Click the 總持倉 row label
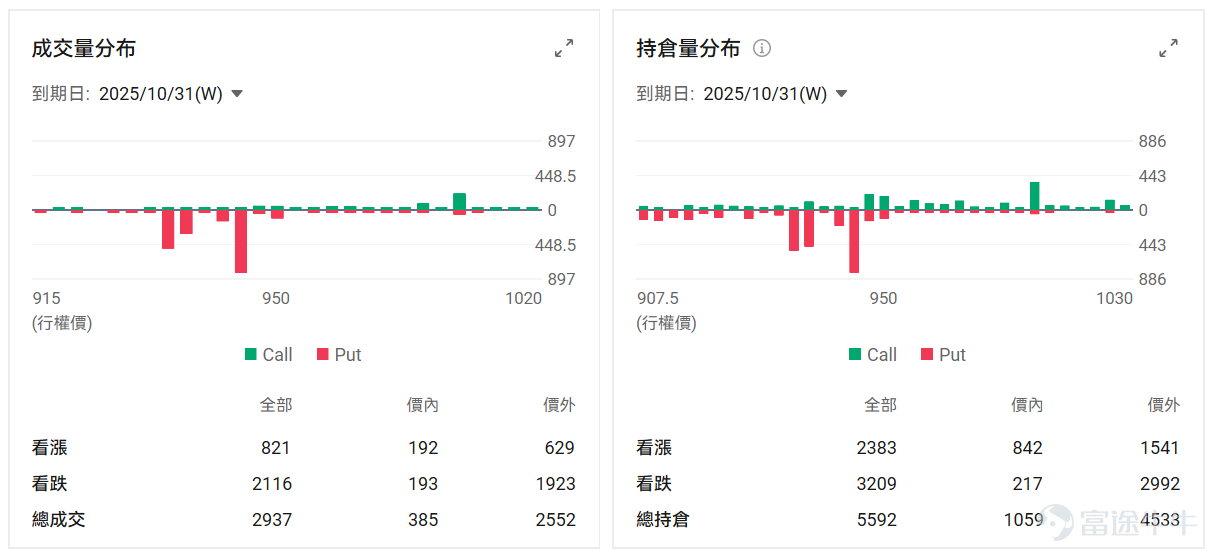Image resolution: width=1217 pixels, height=559 pixels. (x=663, y=520)
